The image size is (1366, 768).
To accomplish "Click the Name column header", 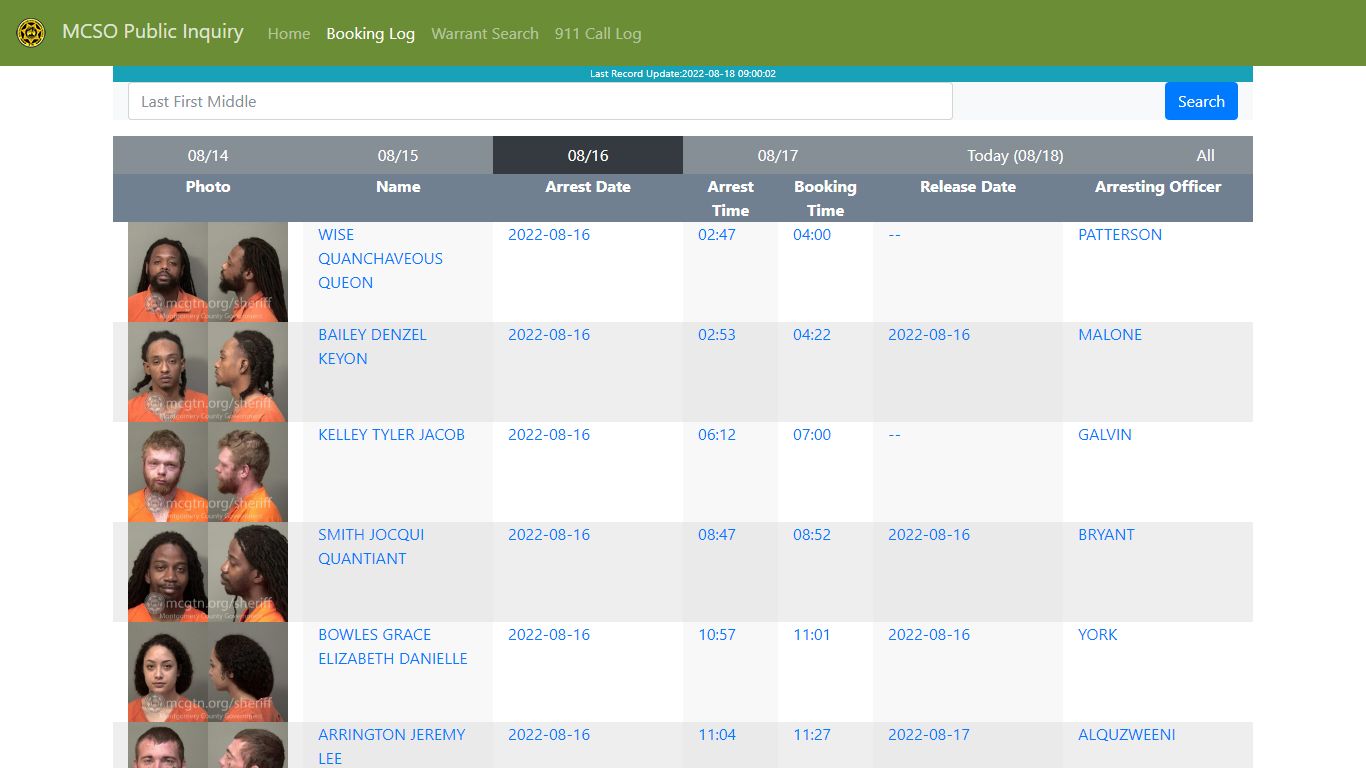I will 398,186.
